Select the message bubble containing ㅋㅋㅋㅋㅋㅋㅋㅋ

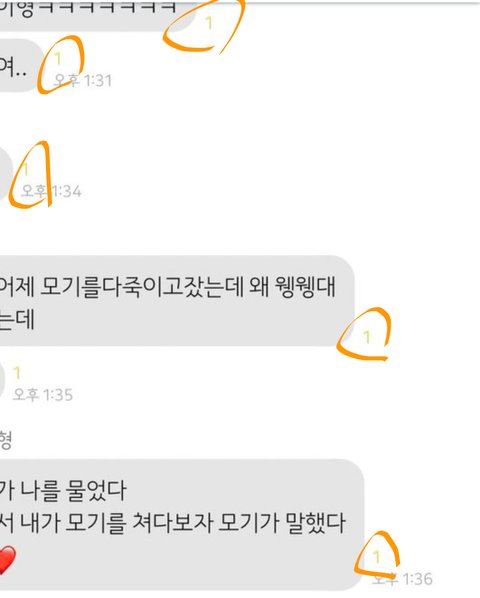coord(97,13)
